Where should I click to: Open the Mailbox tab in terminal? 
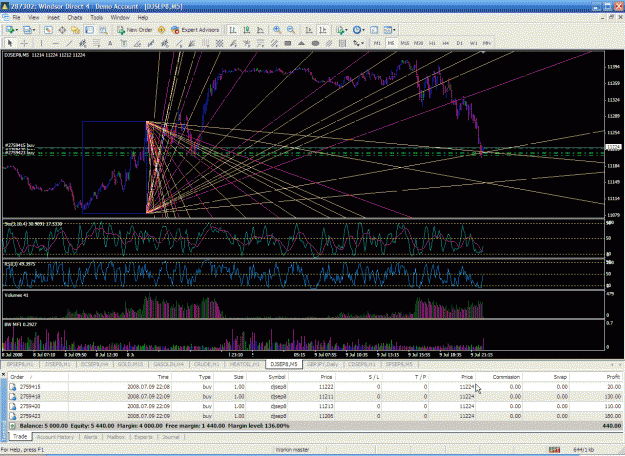(116, 437)
